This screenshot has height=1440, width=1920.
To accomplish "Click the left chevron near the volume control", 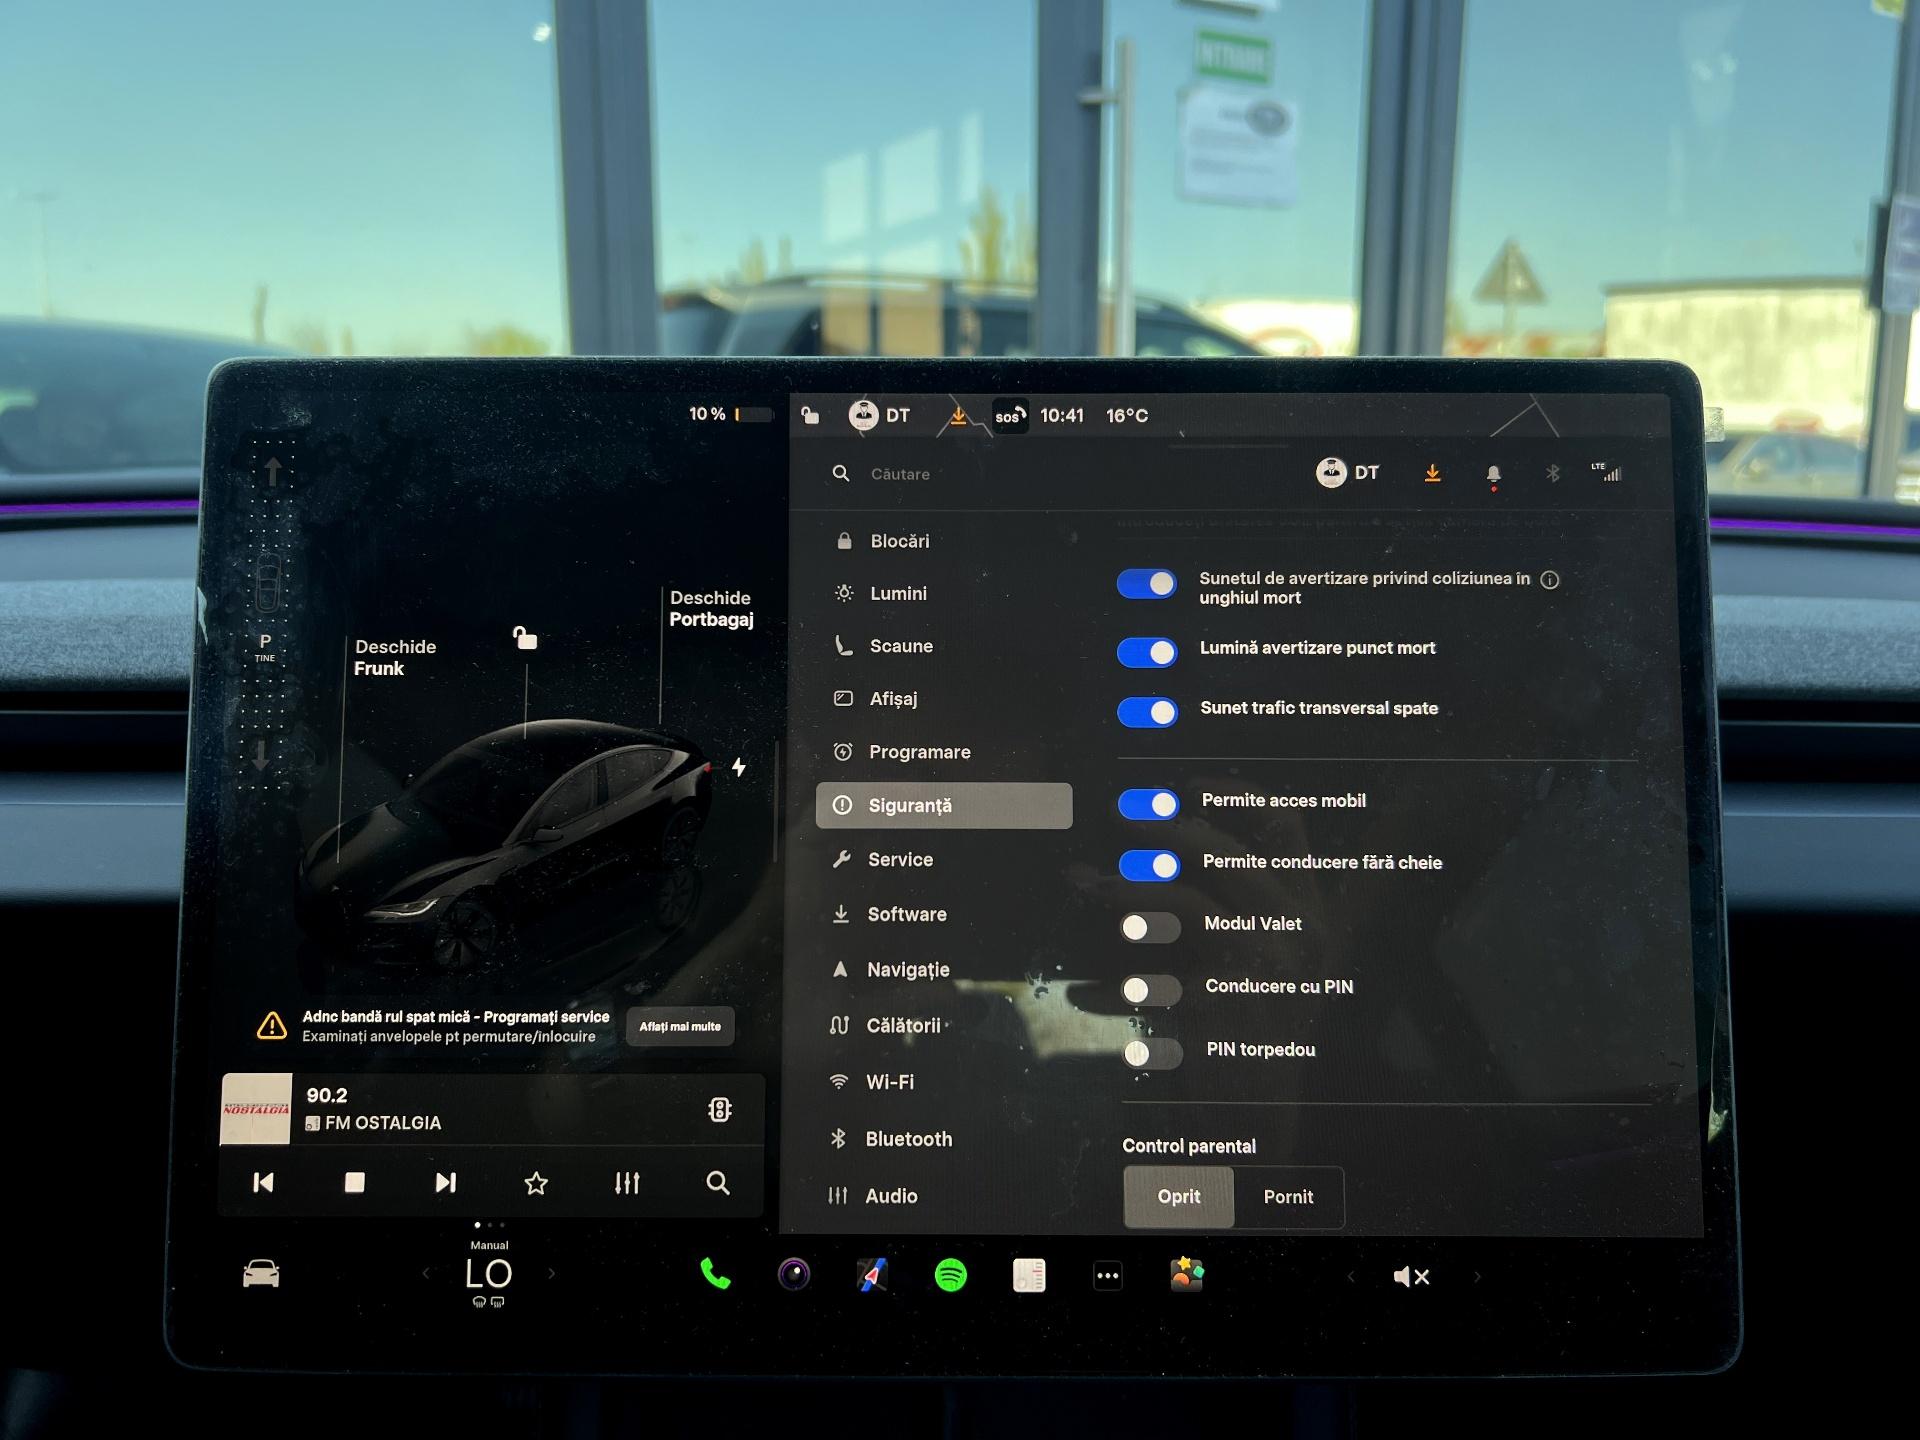I will (1350, 1276).
